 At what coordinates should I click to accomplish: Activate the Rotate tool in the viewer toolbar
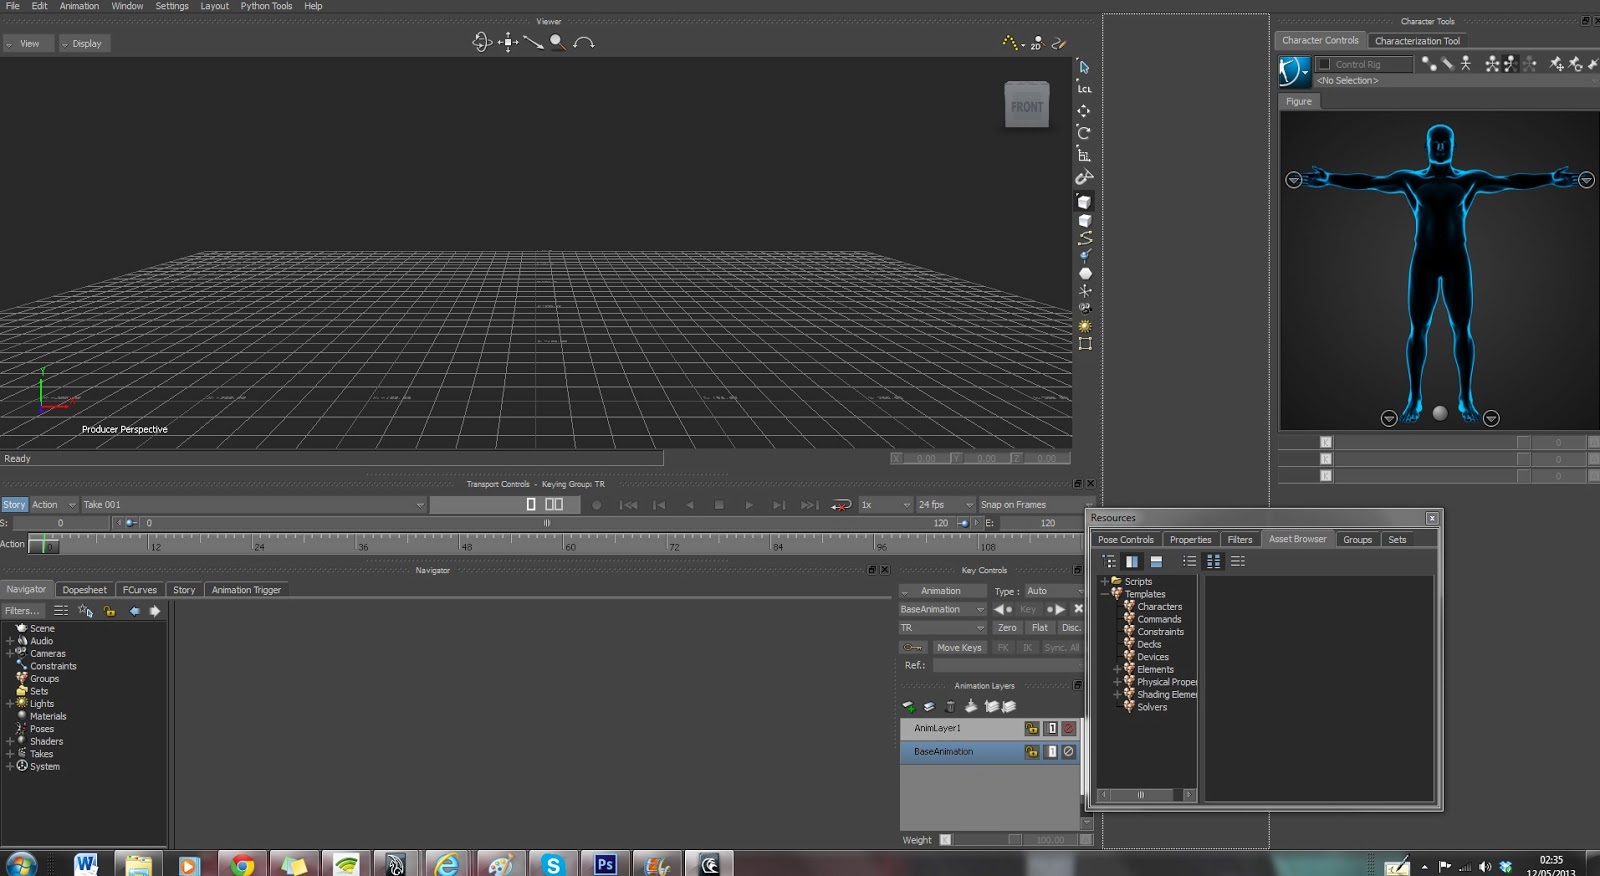[x=1084, y=133]
